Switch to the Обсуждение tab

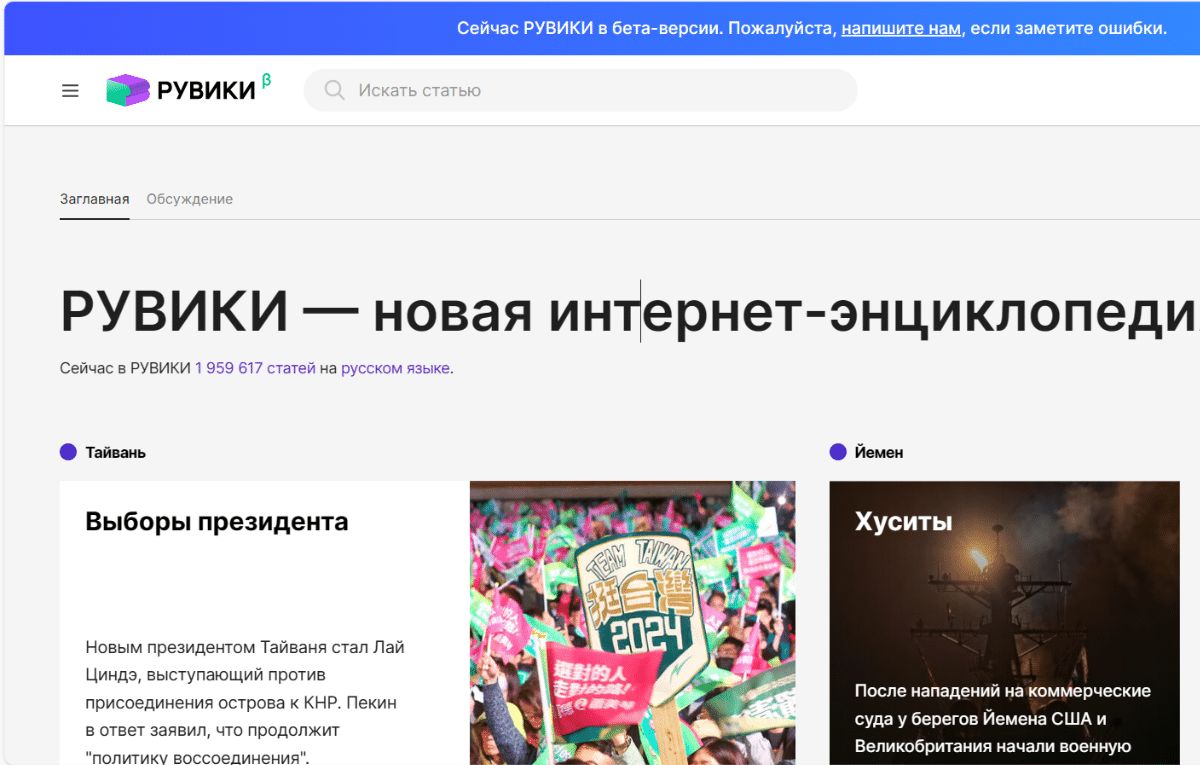tap(189, 199)
